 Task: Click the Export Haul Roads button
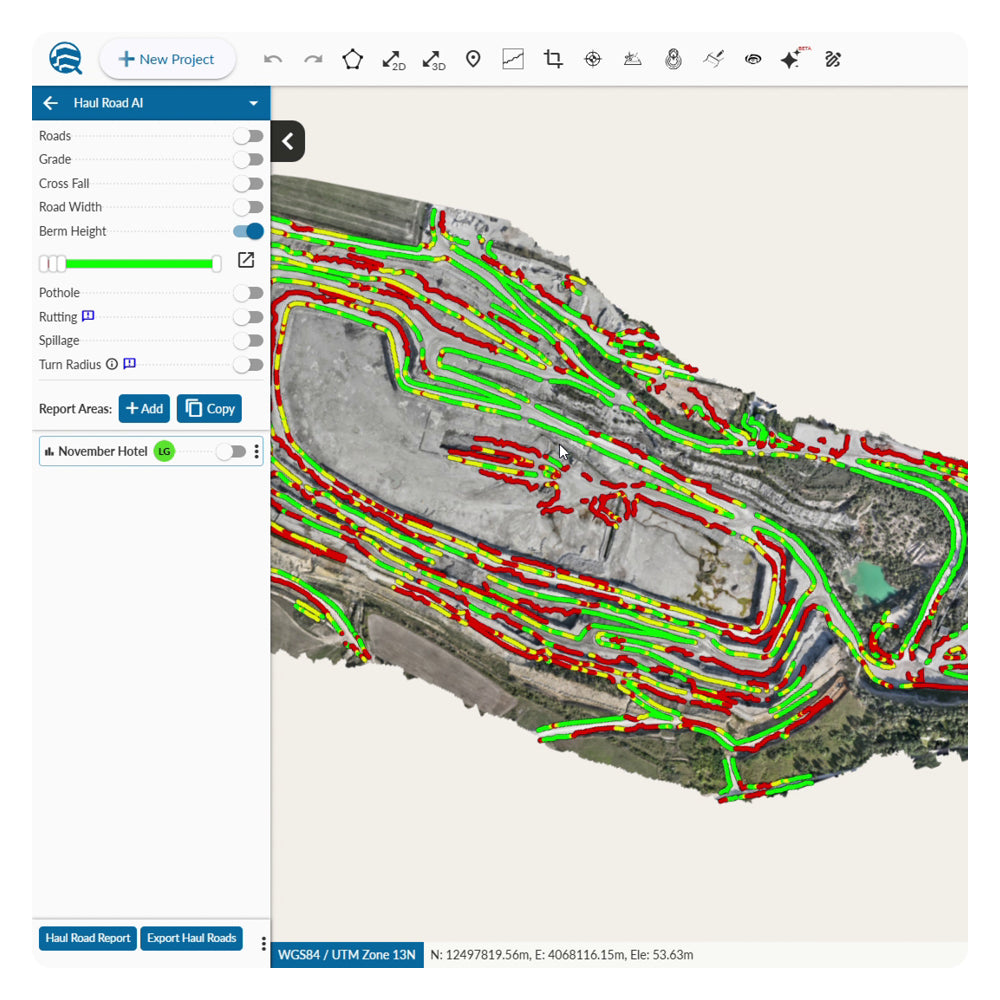click(191, 938)
